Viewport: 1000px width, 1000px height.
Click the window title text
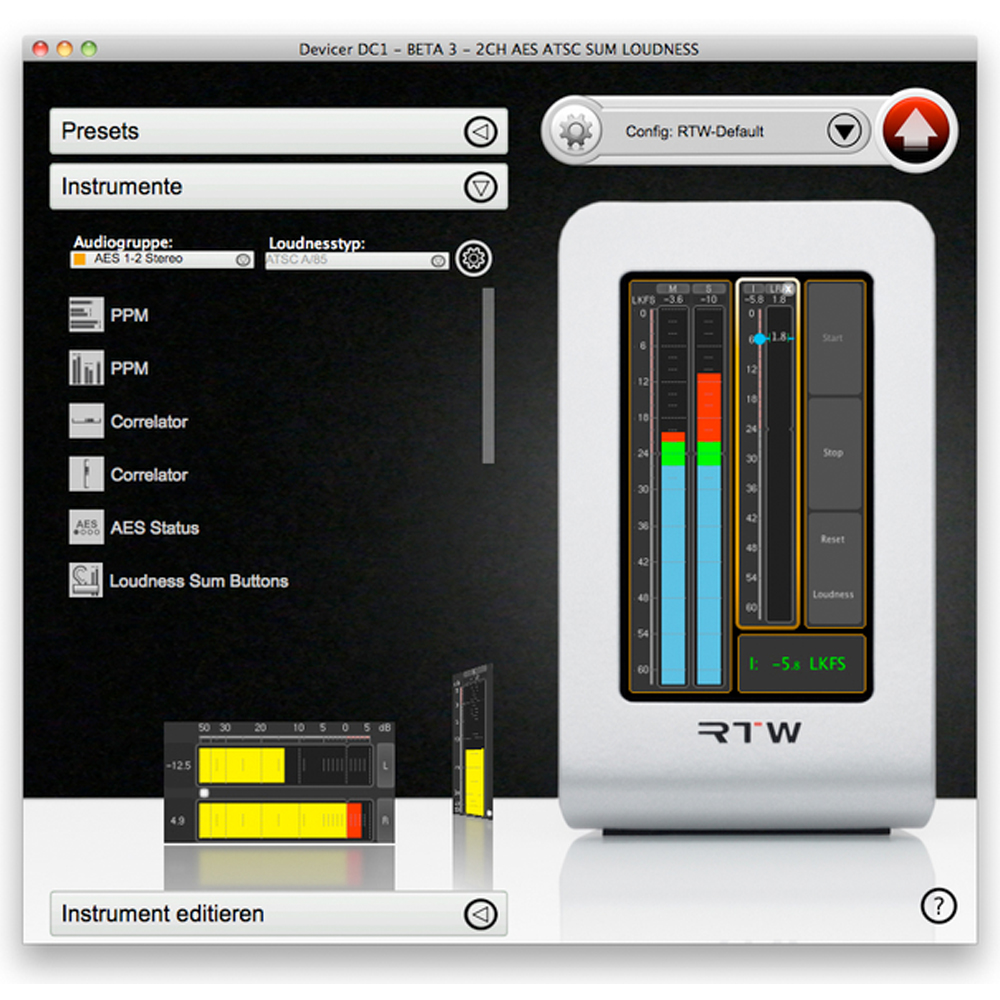point(499,49)
